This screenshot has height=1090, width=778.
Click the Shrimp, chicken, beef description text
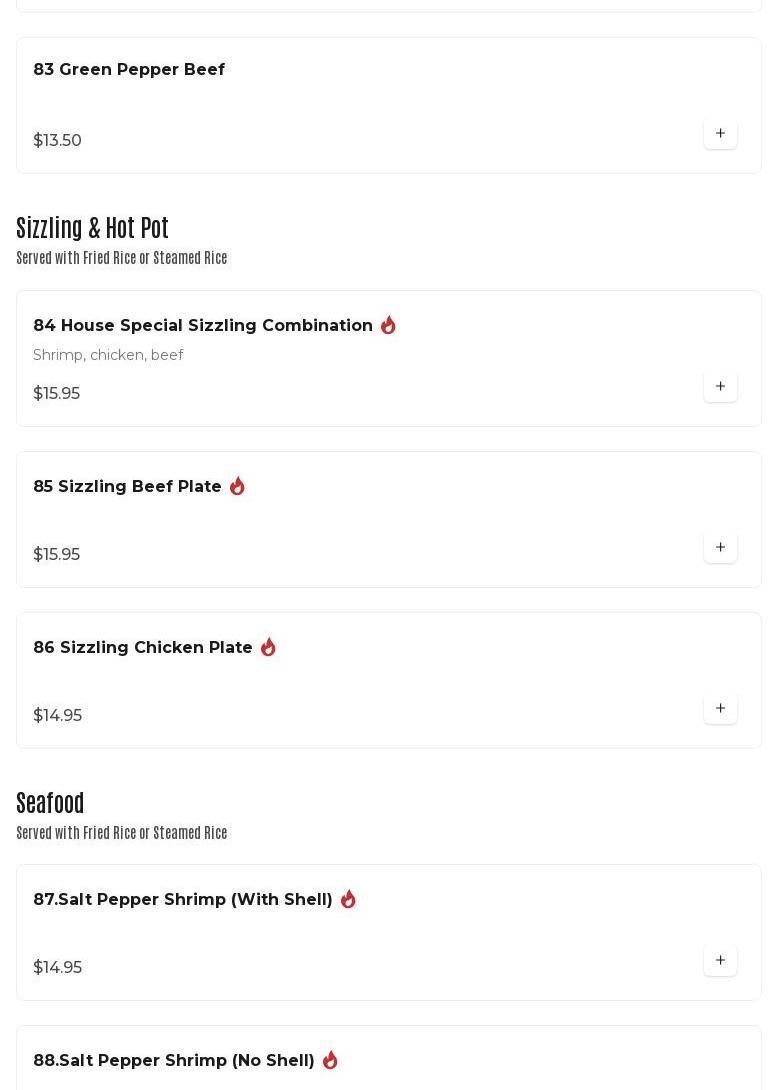(x=108, y=355)
